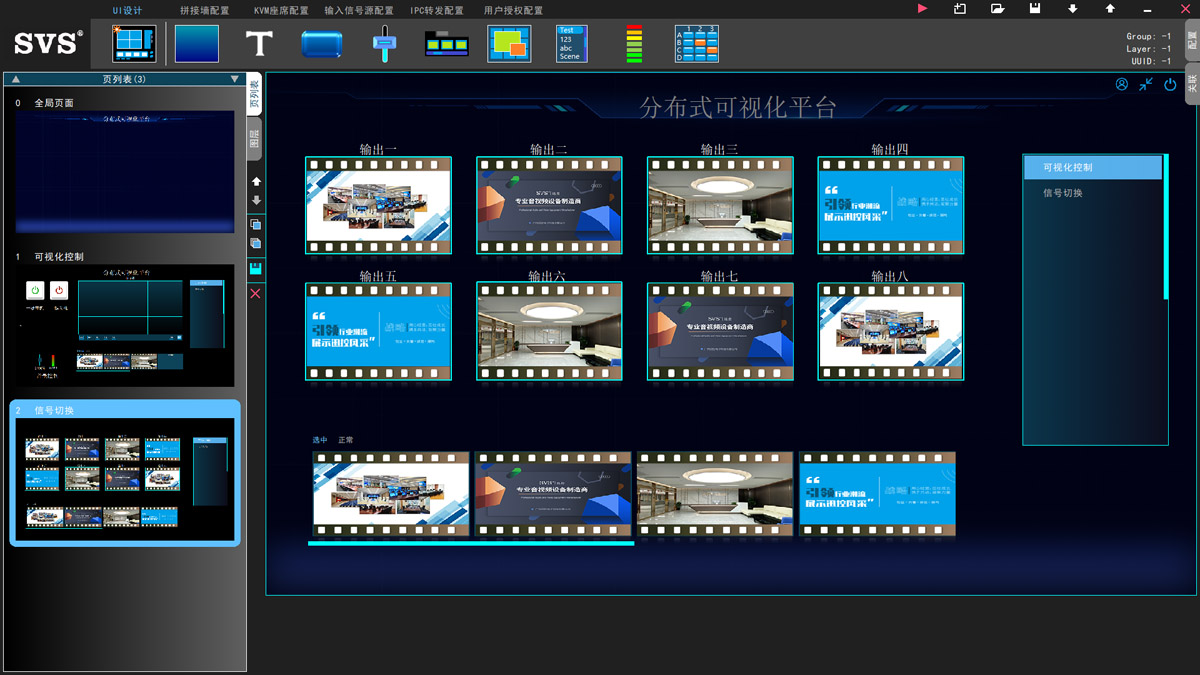
Task: Select the 可视化控制 page thumbnail
Action: [x=125, y=325]
